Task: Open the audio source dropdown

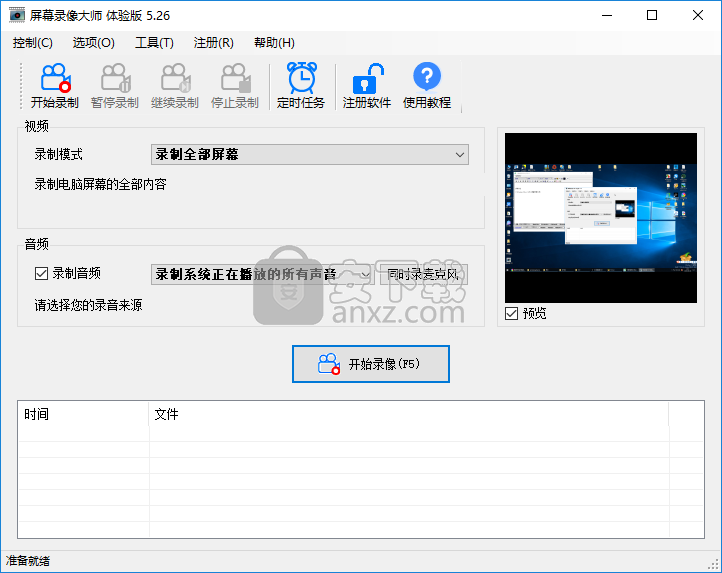Action: click(x=262, y=275)
